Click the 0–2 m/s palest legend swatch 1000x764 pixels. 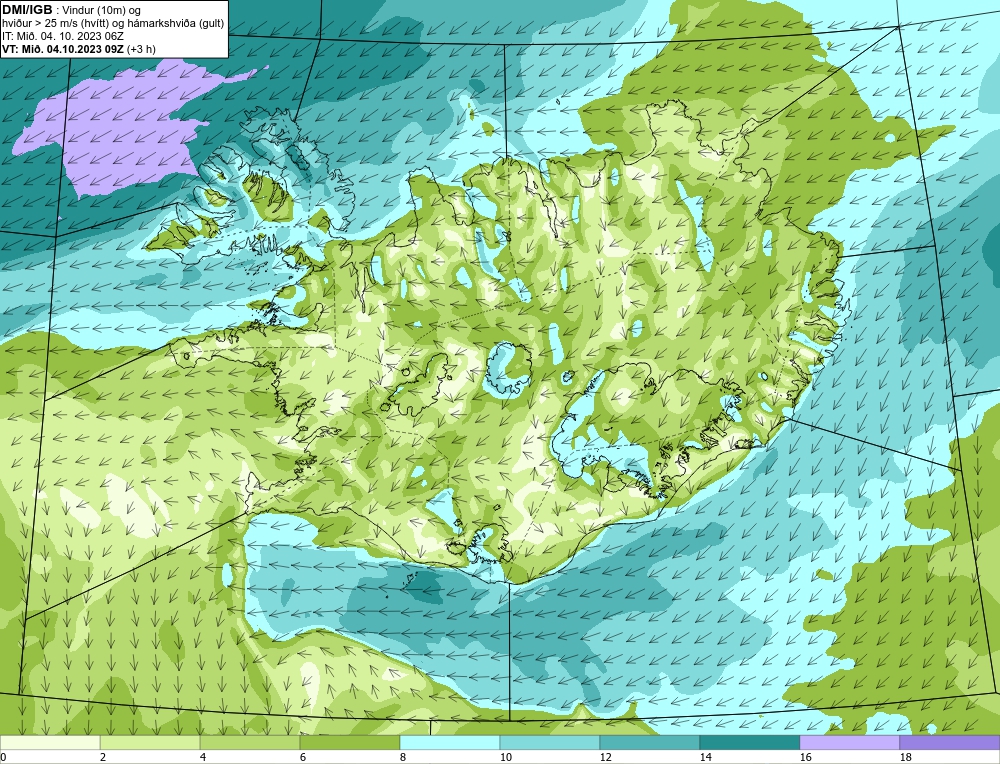[50, 743]
